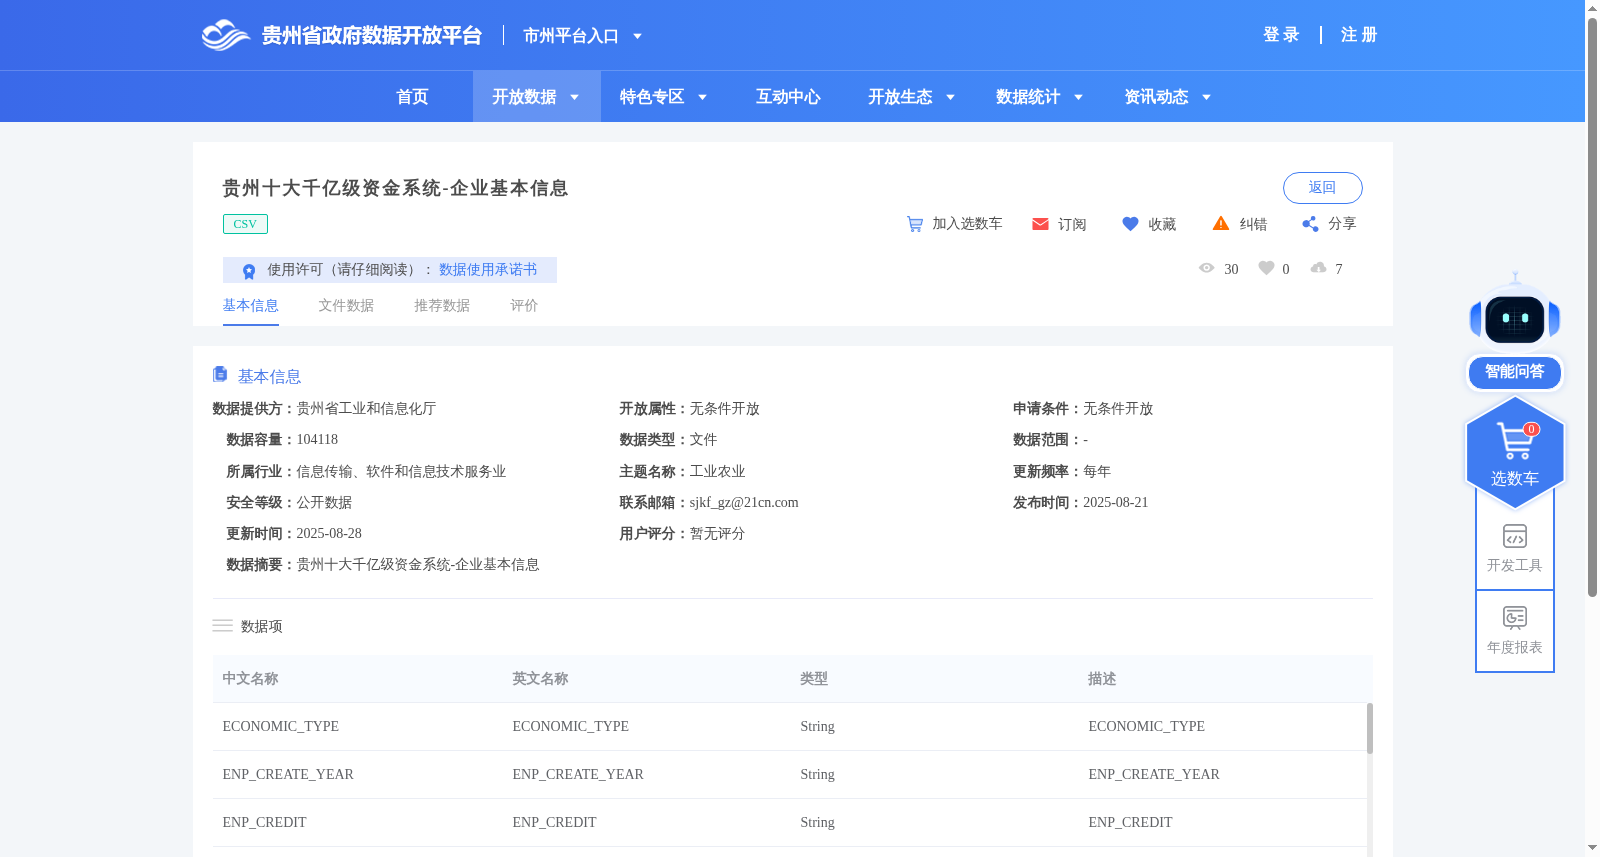Switch to the 推荐数据 tab
1600x857 pixels.
tap(442, 306)
